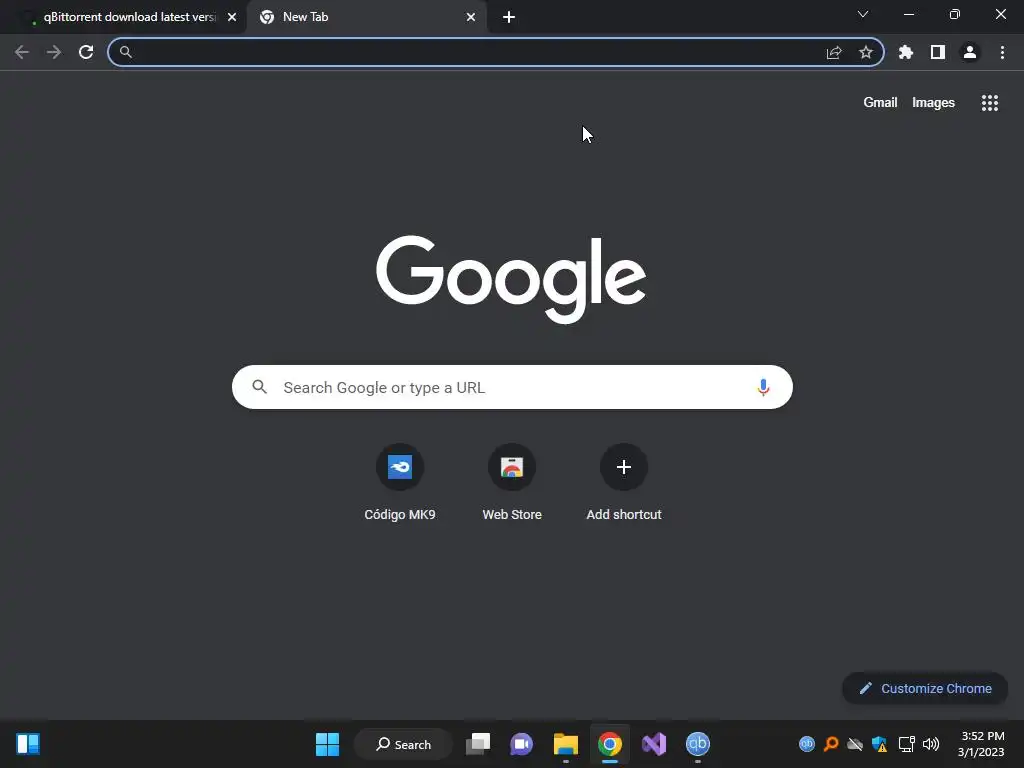Bookmark this tab with the star icon
1024x768 pixels.
tap(866, 52)
